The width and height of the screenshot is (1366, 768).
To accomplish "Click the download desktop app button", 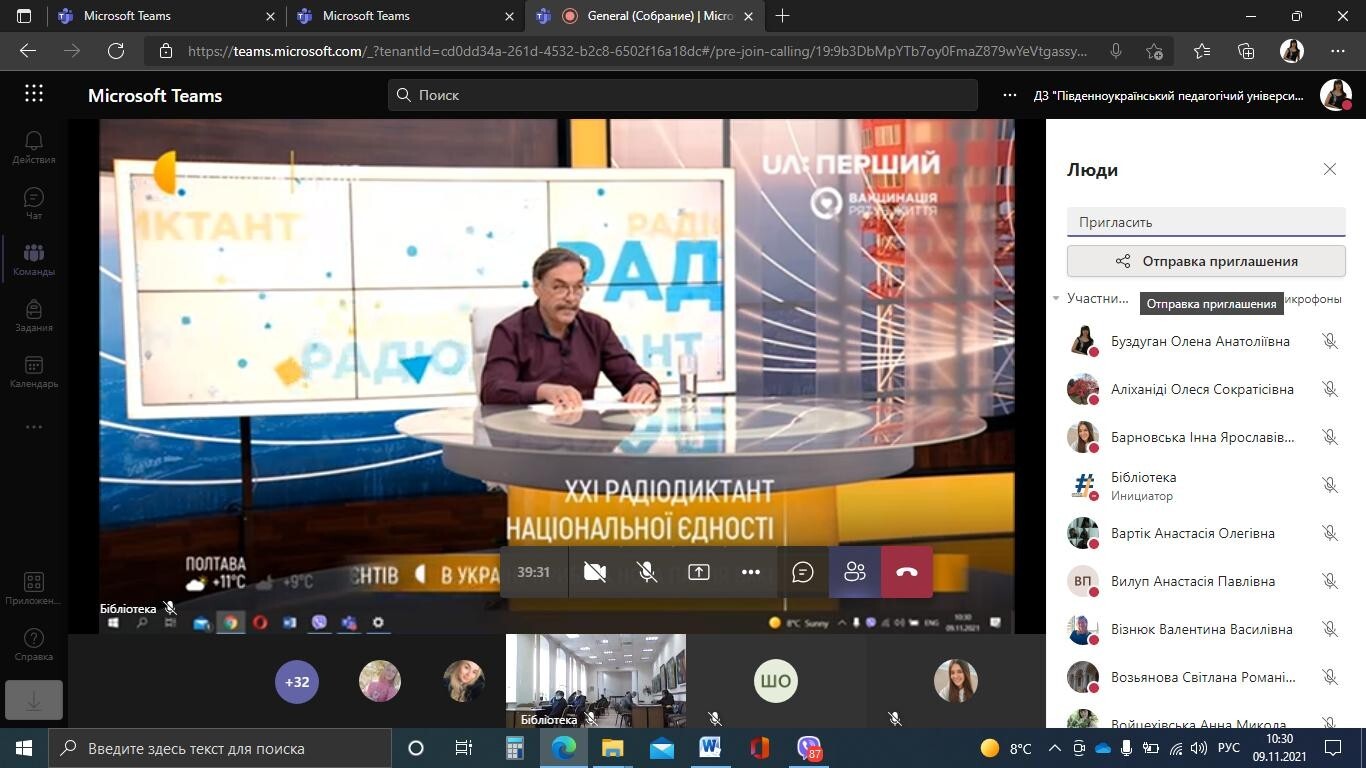I will (34, 701).
